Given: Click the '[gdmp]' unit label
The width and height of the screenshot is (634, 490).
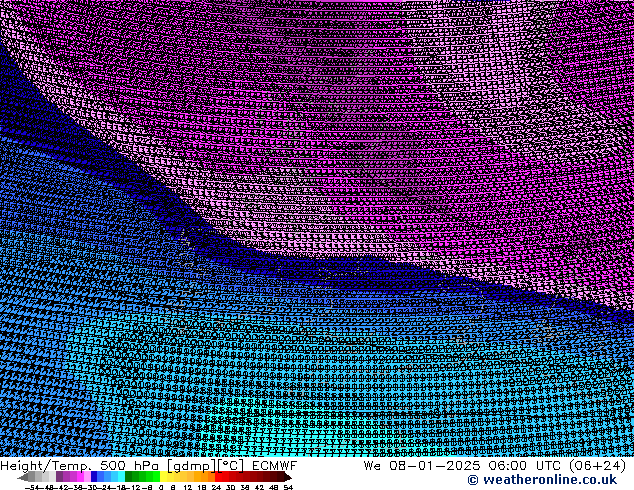Looking at the screenshot, I should point(191,466).
